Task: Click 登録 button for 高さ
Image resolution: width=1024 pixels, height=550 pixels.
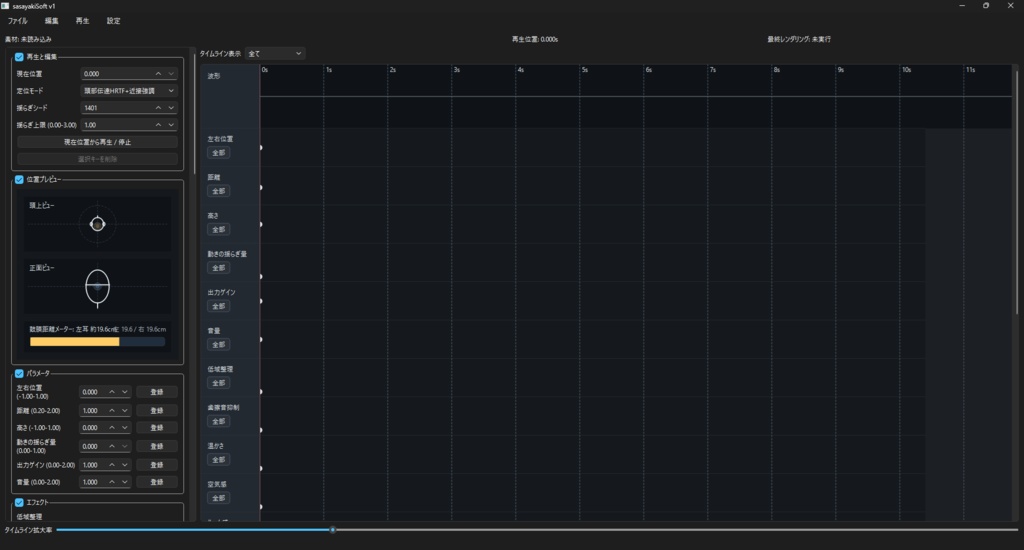Action: 157,428
